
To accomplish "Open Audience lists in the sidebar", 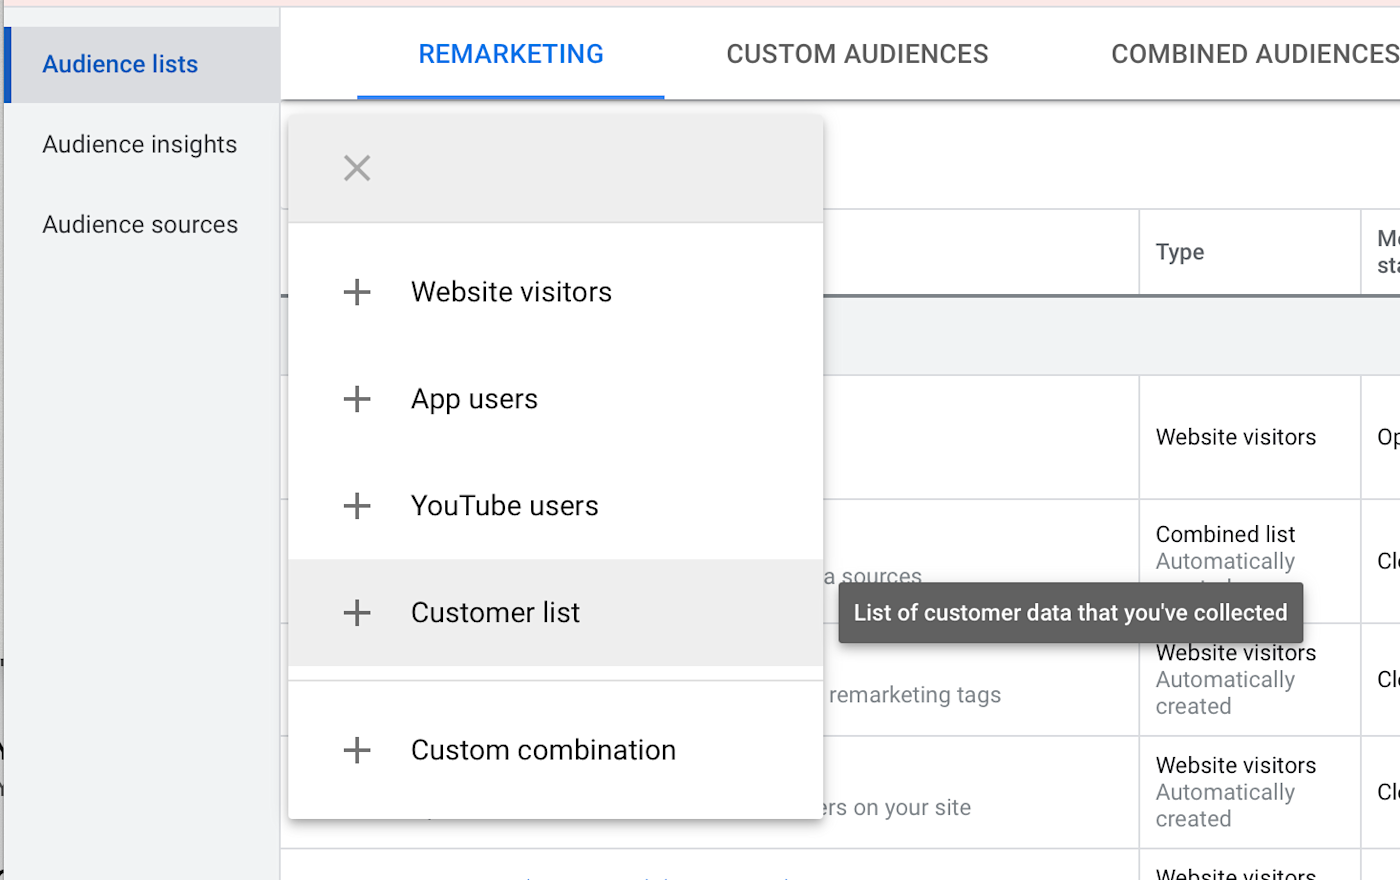I will point(120,64).
